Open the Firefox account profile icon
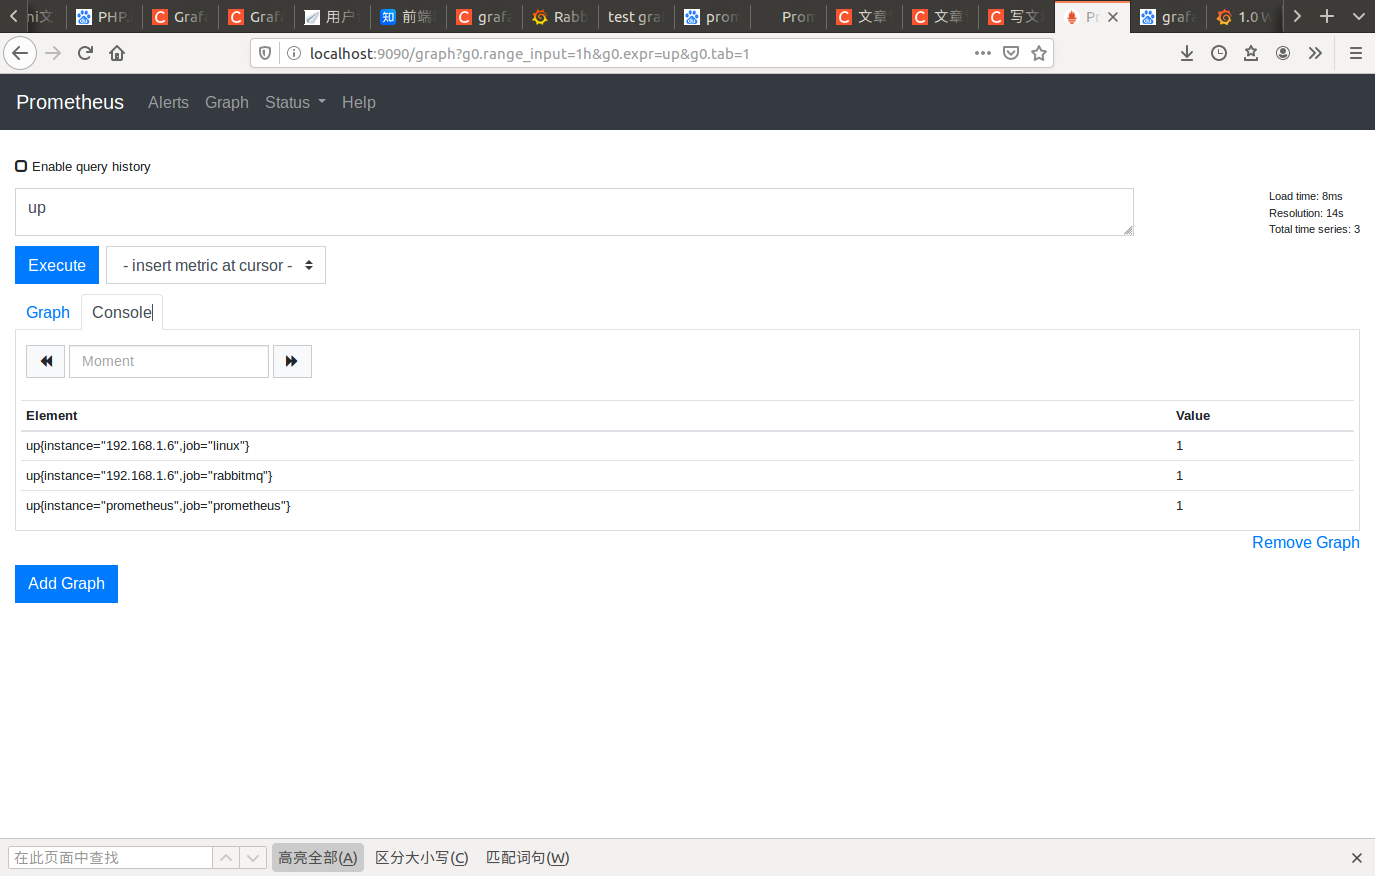This screenshot has width=1375, height=876. [x=1283, y=53]
